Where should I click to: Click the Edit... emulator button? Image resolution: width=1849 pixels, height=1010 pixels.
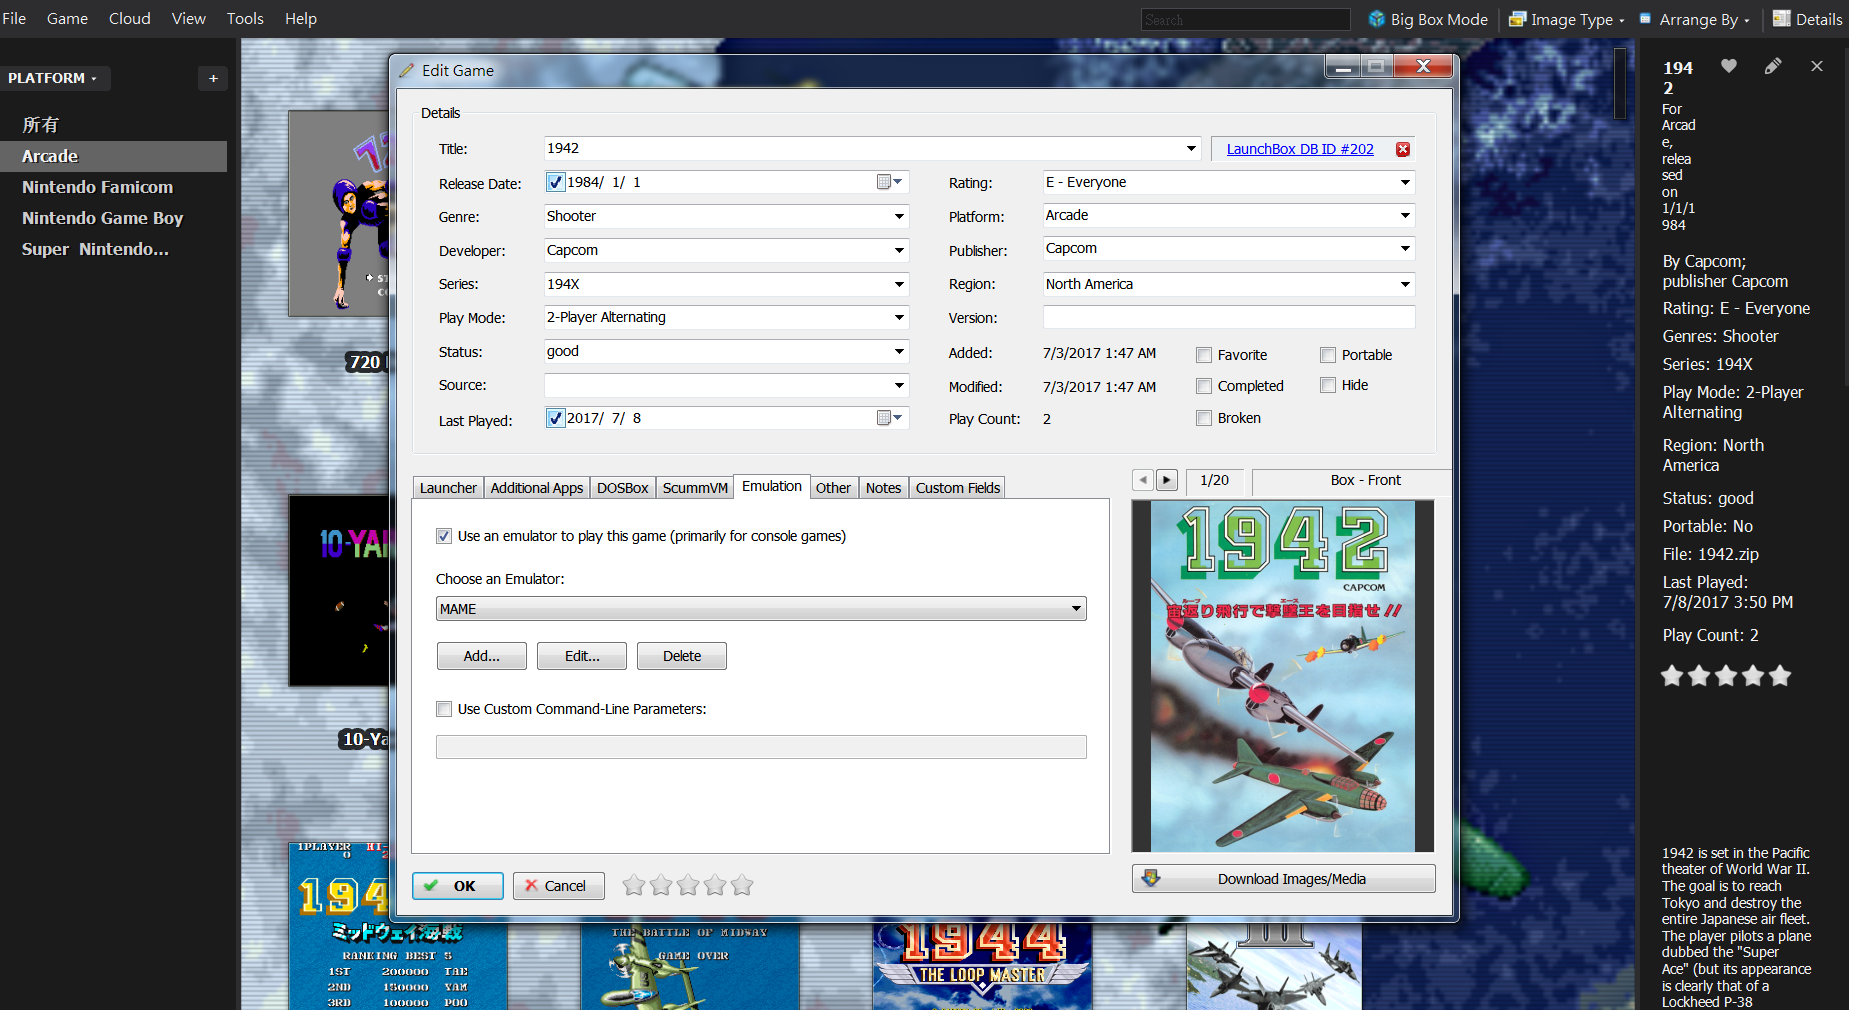pos(582,656)
